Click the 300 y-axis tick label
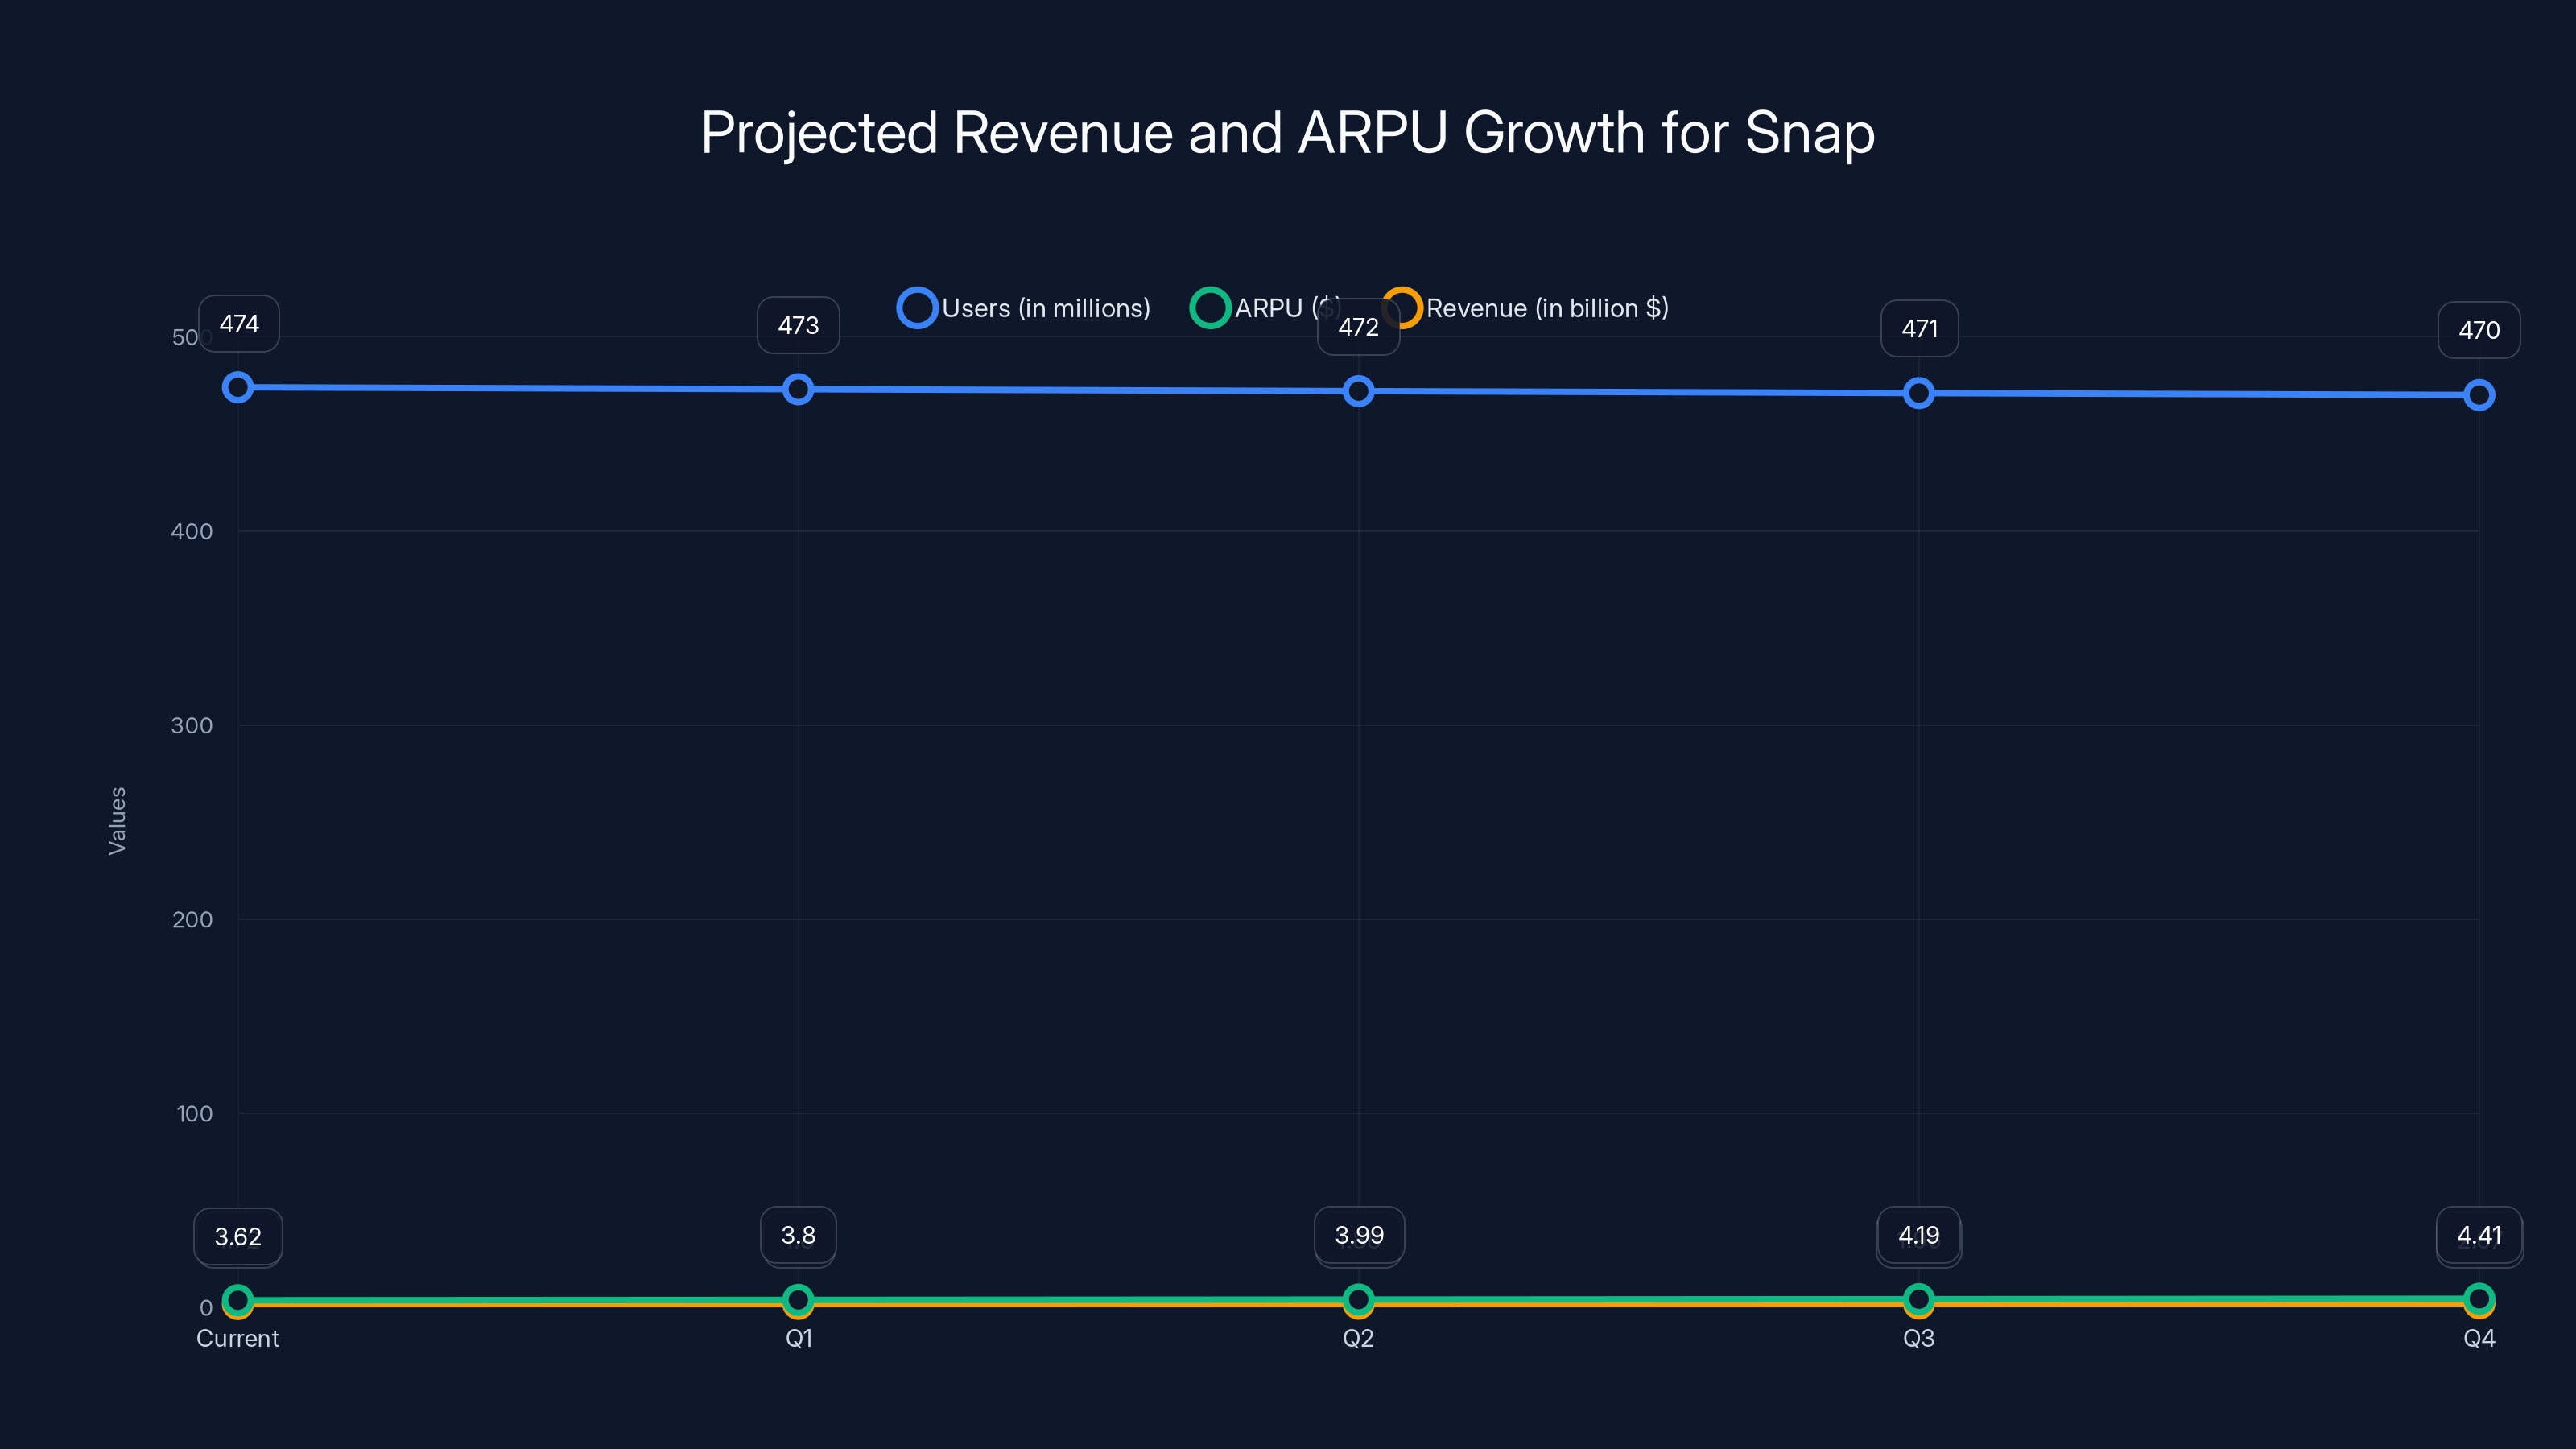The width and height of the screenshot is (2576, 1449). pos(192,725)
